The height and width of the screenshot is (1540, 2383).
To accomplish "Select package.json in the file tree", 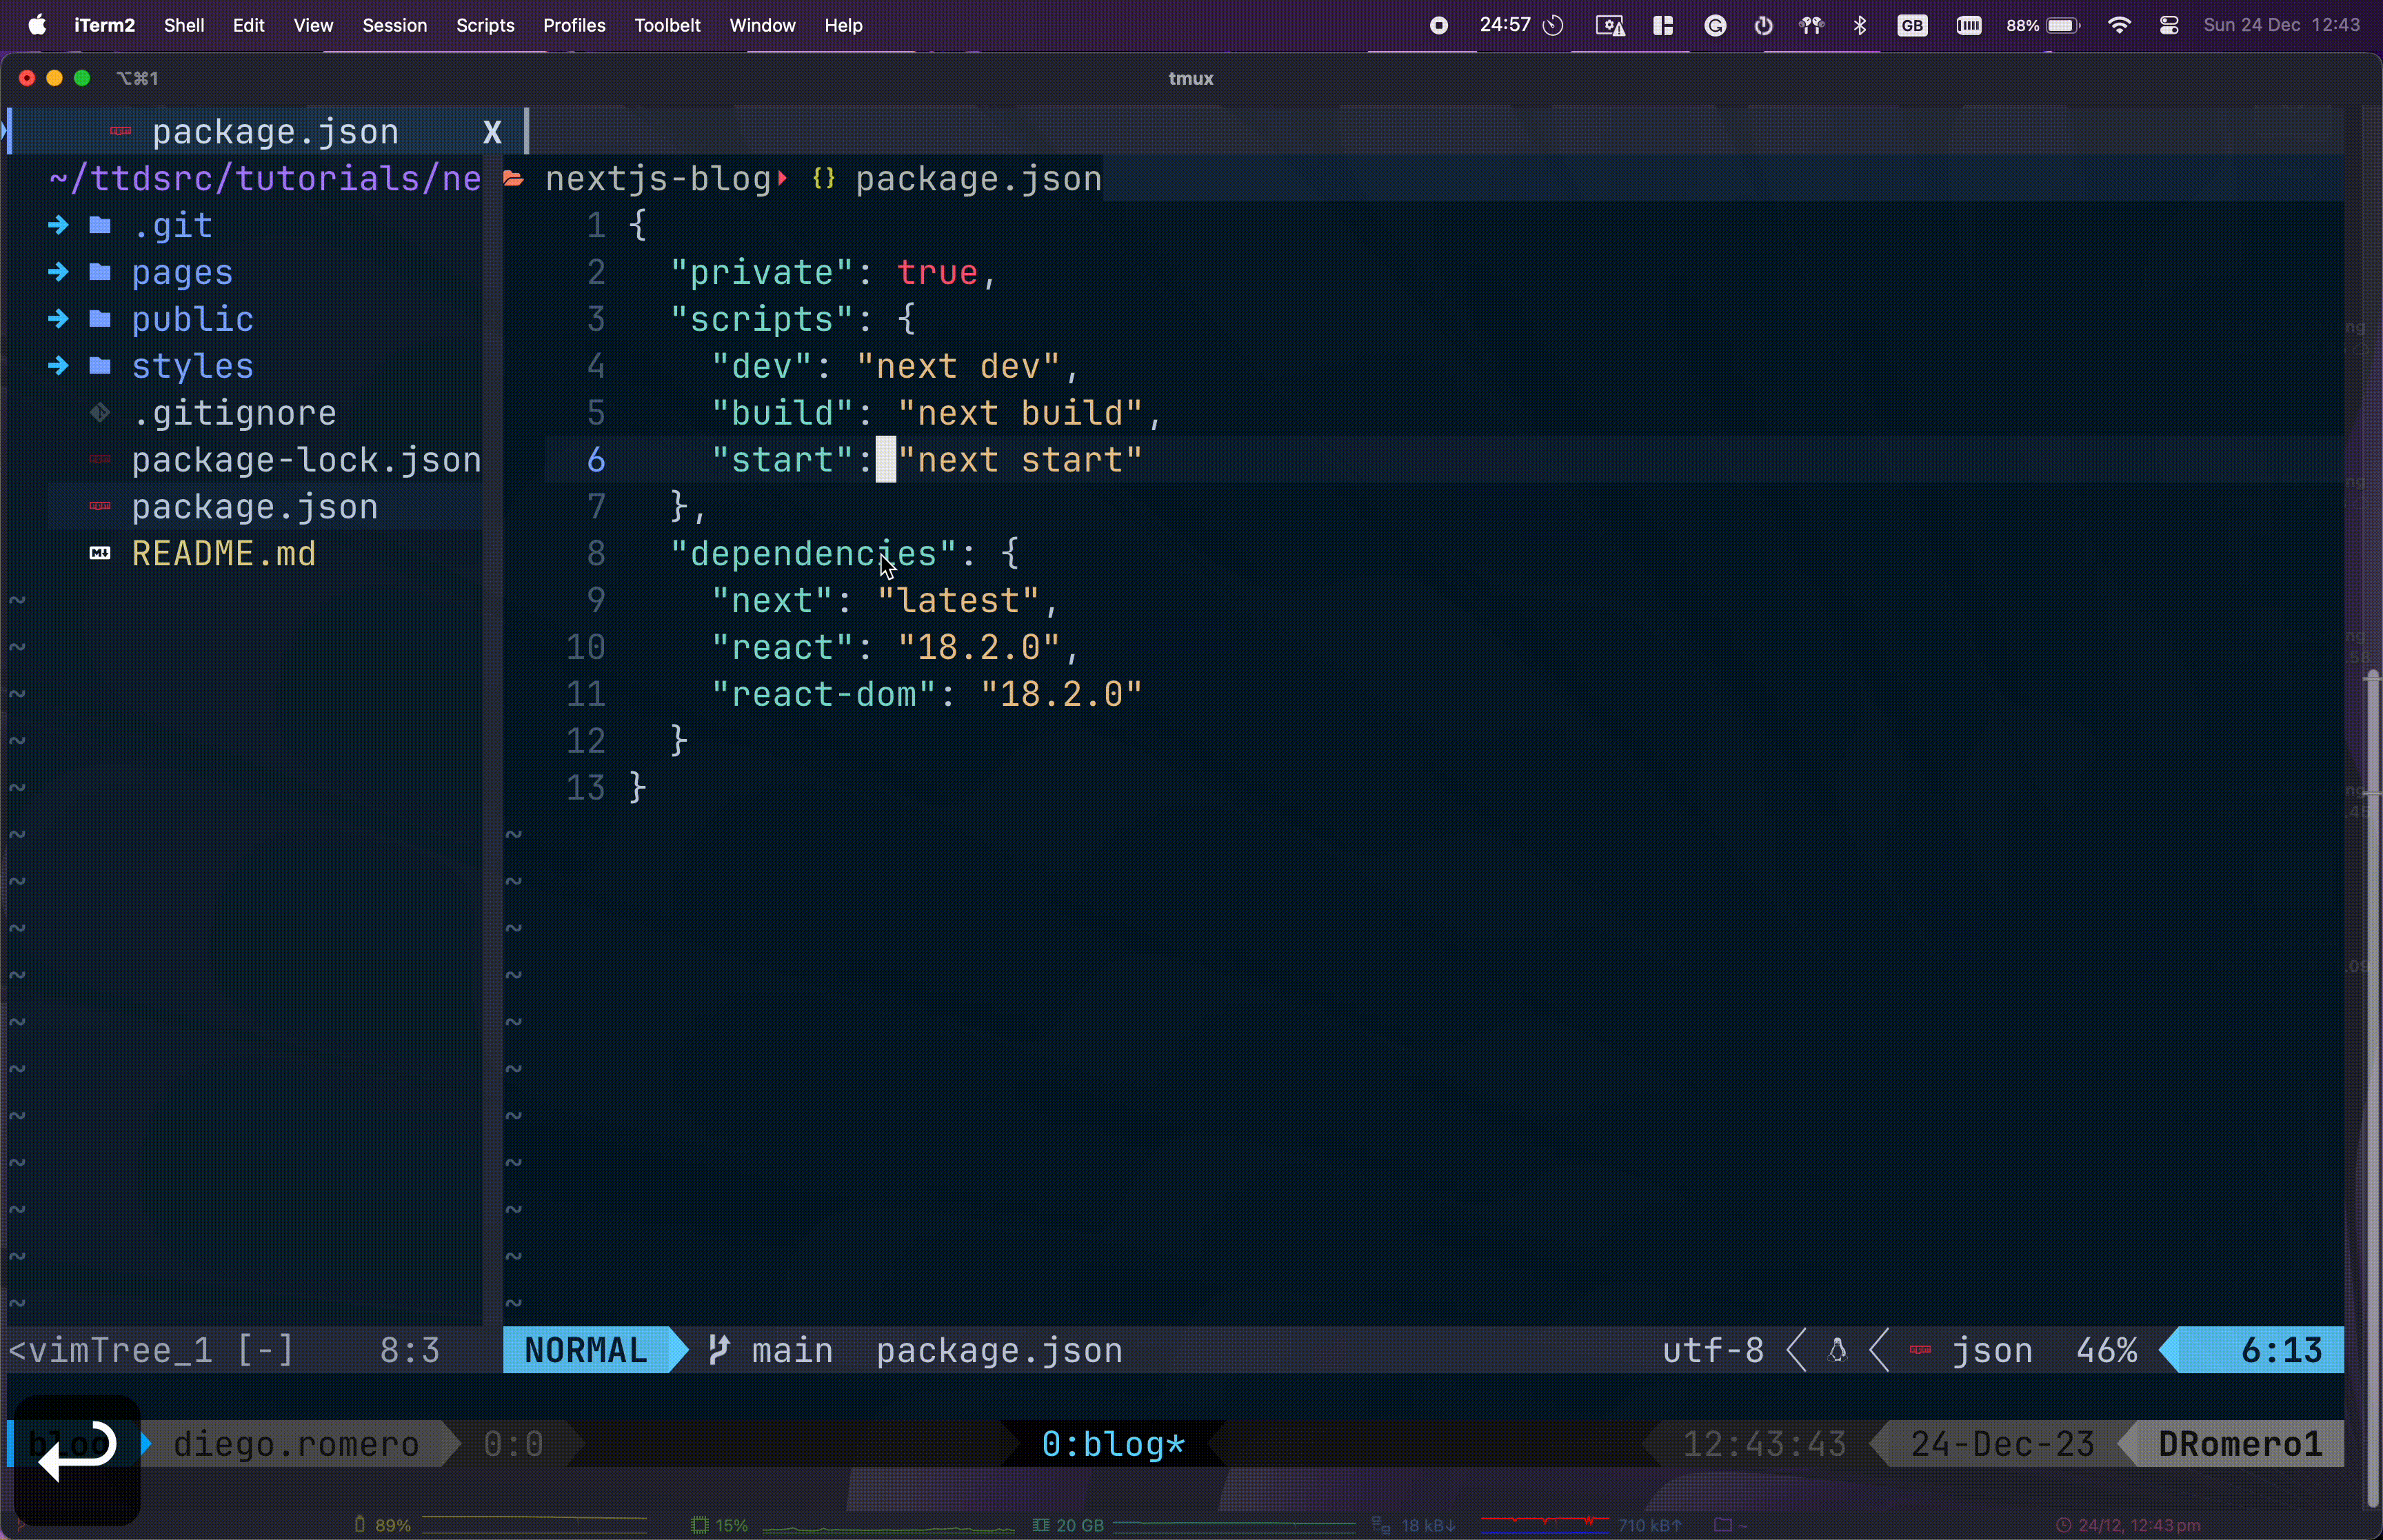I will tap(255, 507).
